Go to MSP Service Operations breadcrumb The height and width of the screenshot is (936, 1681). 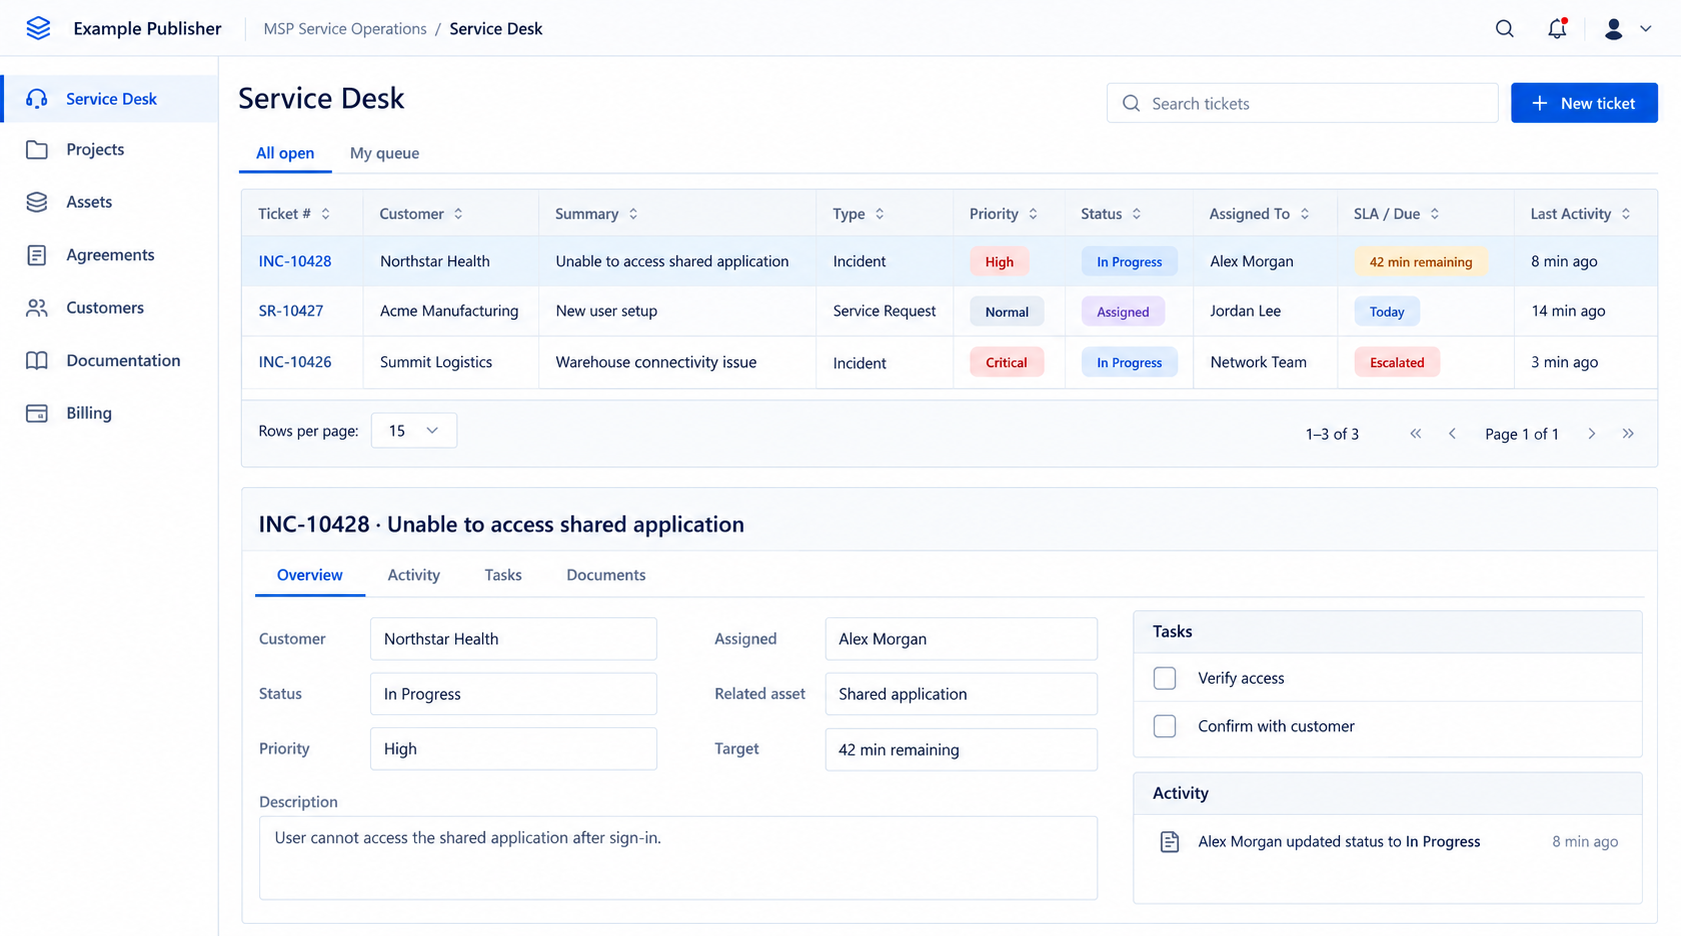click(x=345, y=29)
